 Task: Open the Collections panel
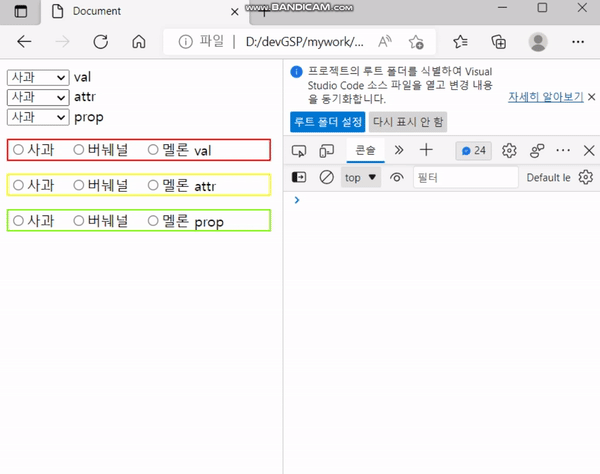[x=499, y=42]
